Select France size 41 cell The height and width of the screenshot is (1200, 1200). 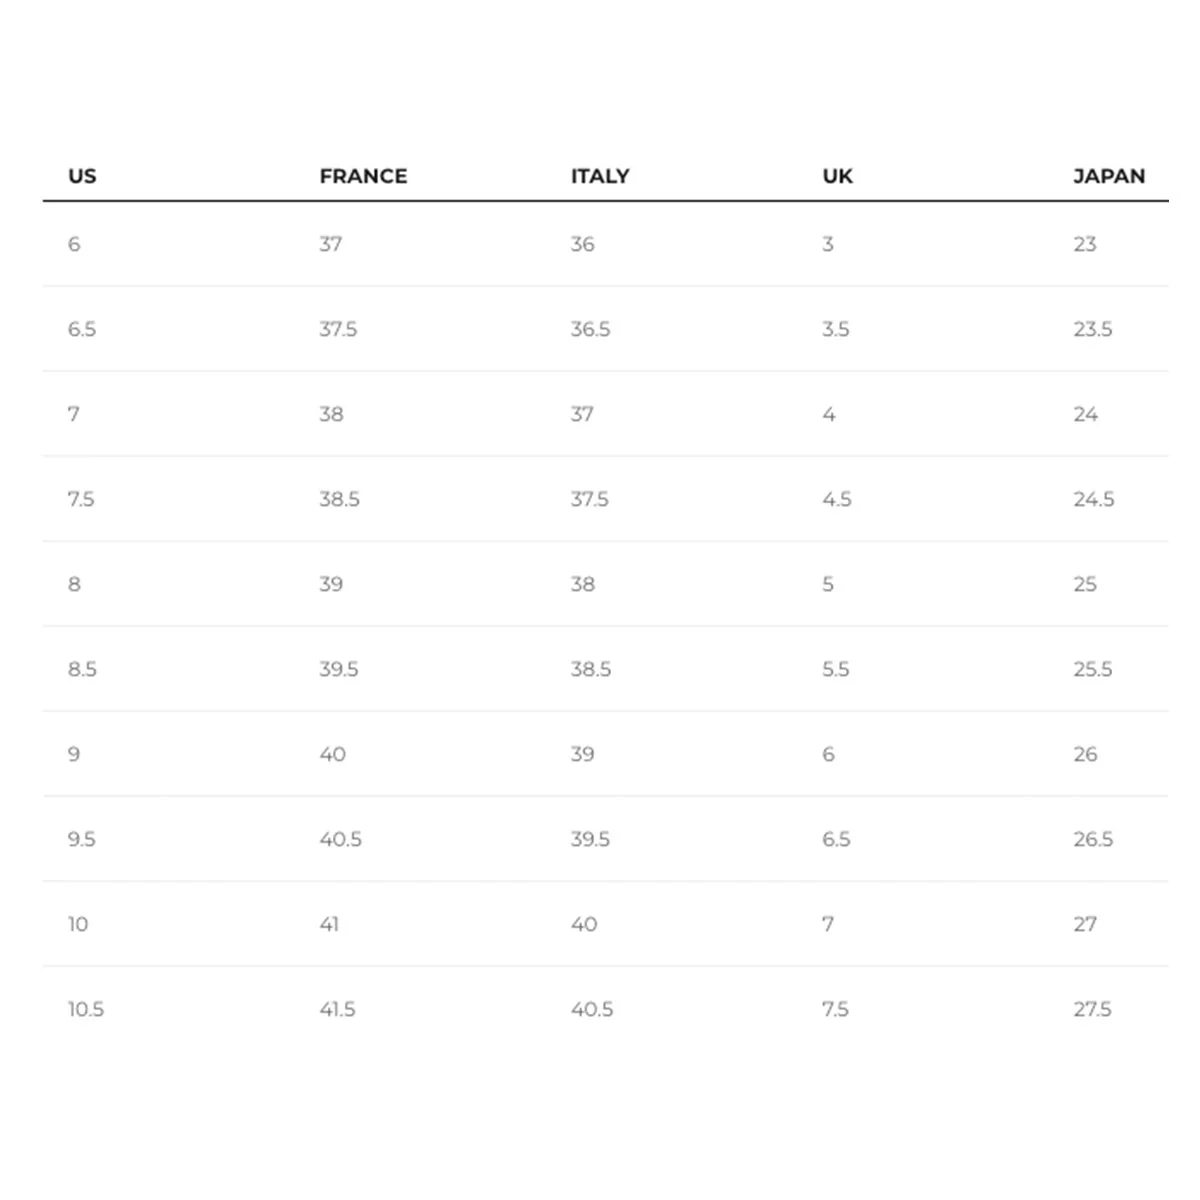(329, 924)
